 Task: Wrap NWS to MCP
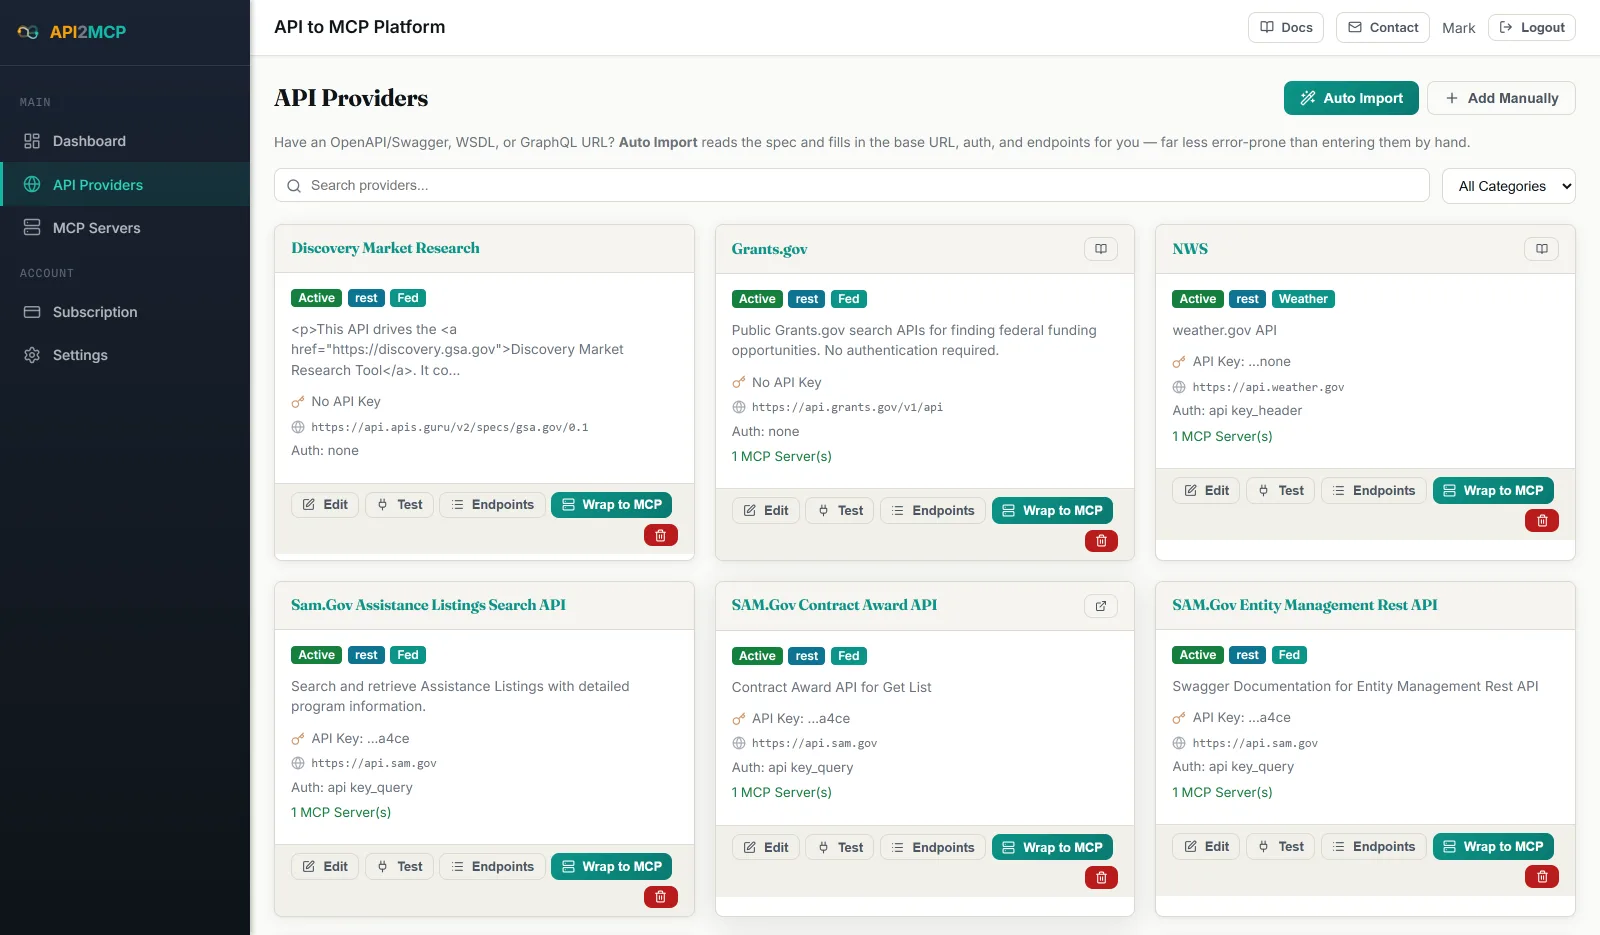coord(1493,491)
